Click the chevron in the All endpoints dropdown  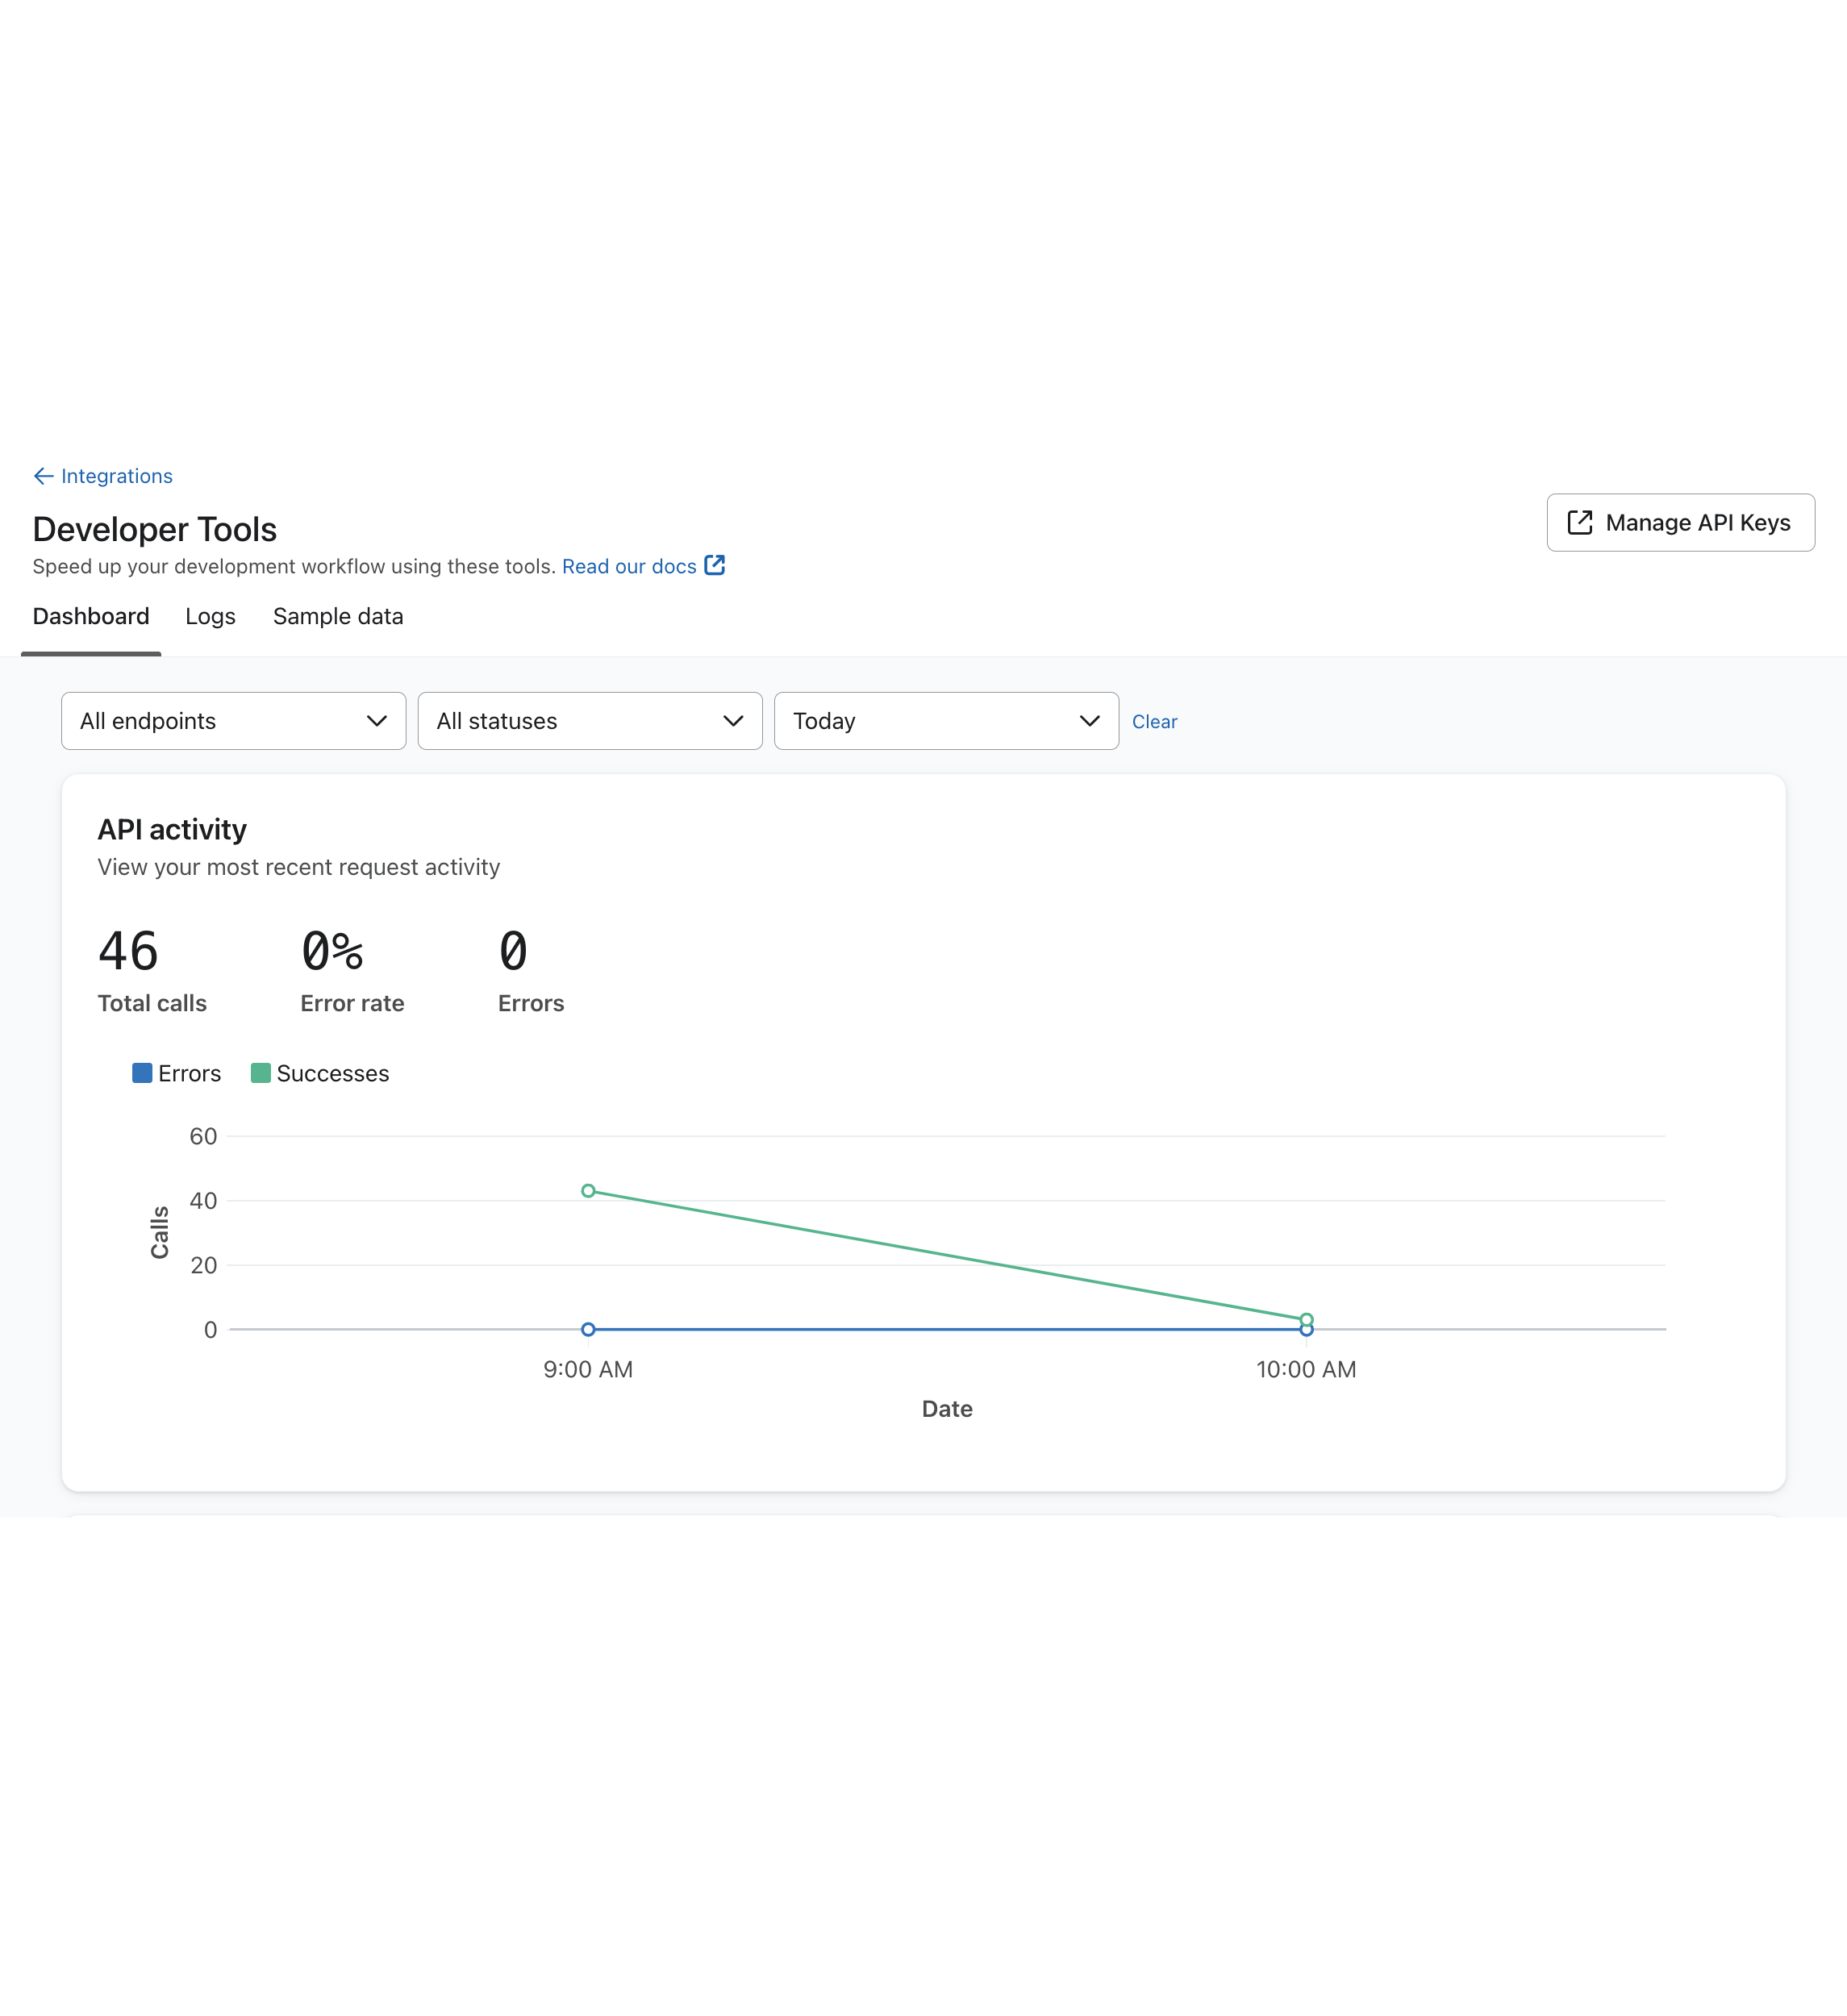[x=376, y=721]
